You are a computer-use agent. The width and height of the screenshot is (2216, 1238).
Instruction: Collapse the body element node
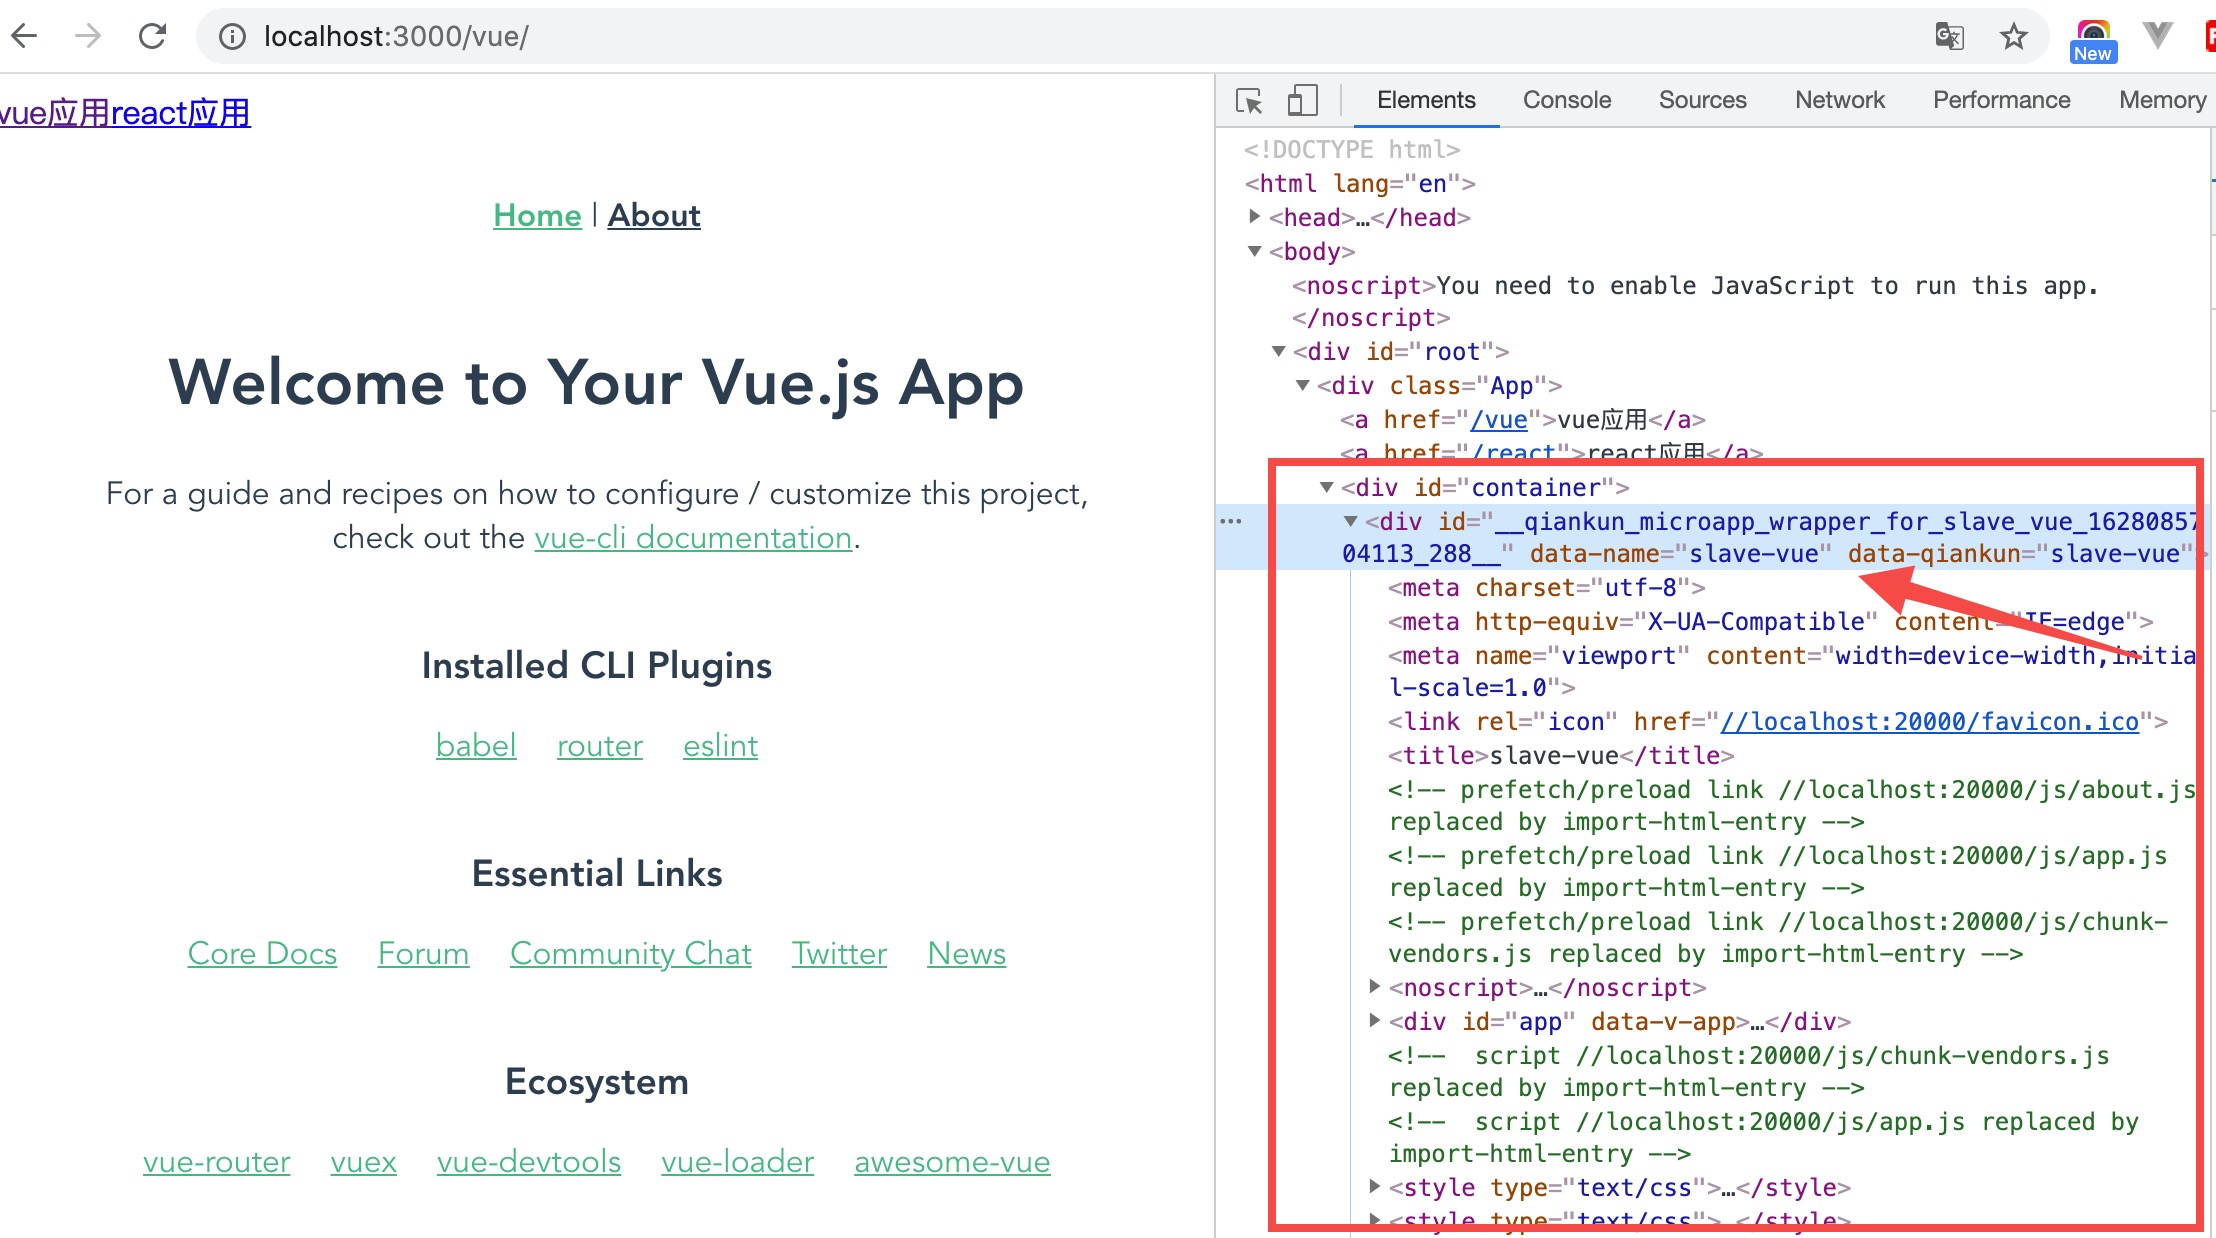click(x=1255, y=251)
